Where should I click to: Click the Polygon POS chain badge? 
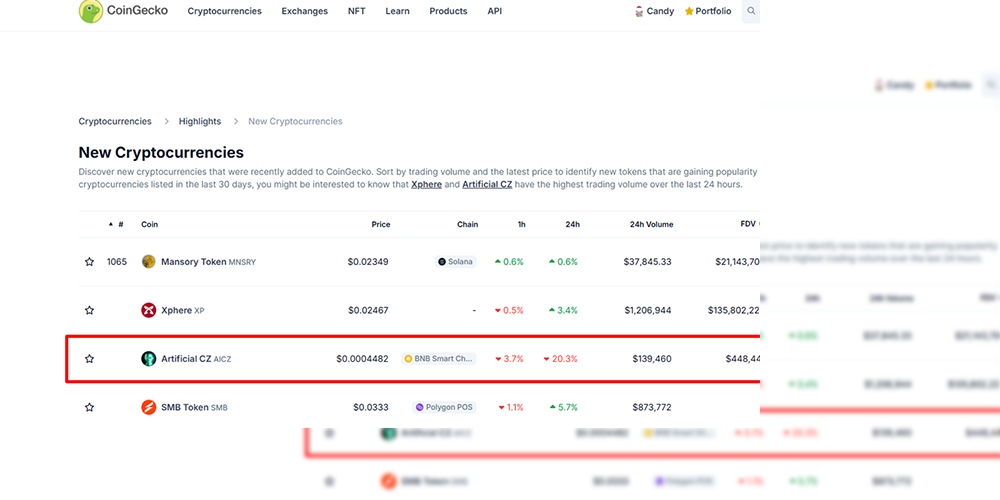click(445, 408)
